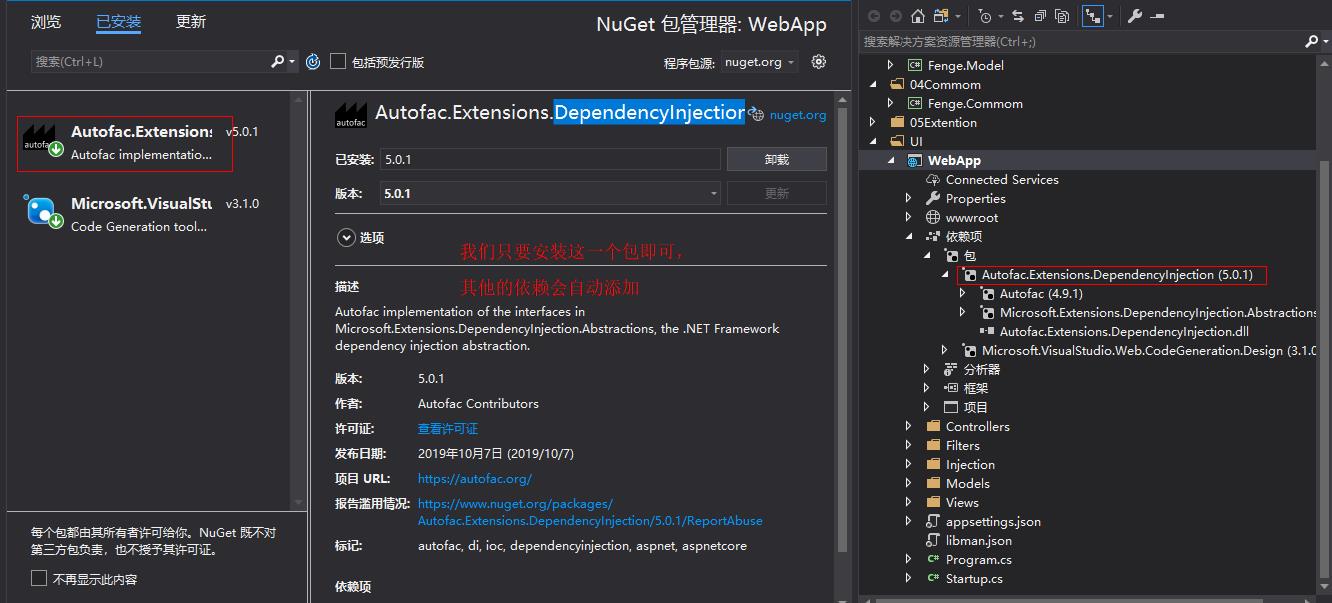This screenshot has height=603, width=1332.
Task: Enable the include prerelease checkbox
Action: [x=338, y=62]
